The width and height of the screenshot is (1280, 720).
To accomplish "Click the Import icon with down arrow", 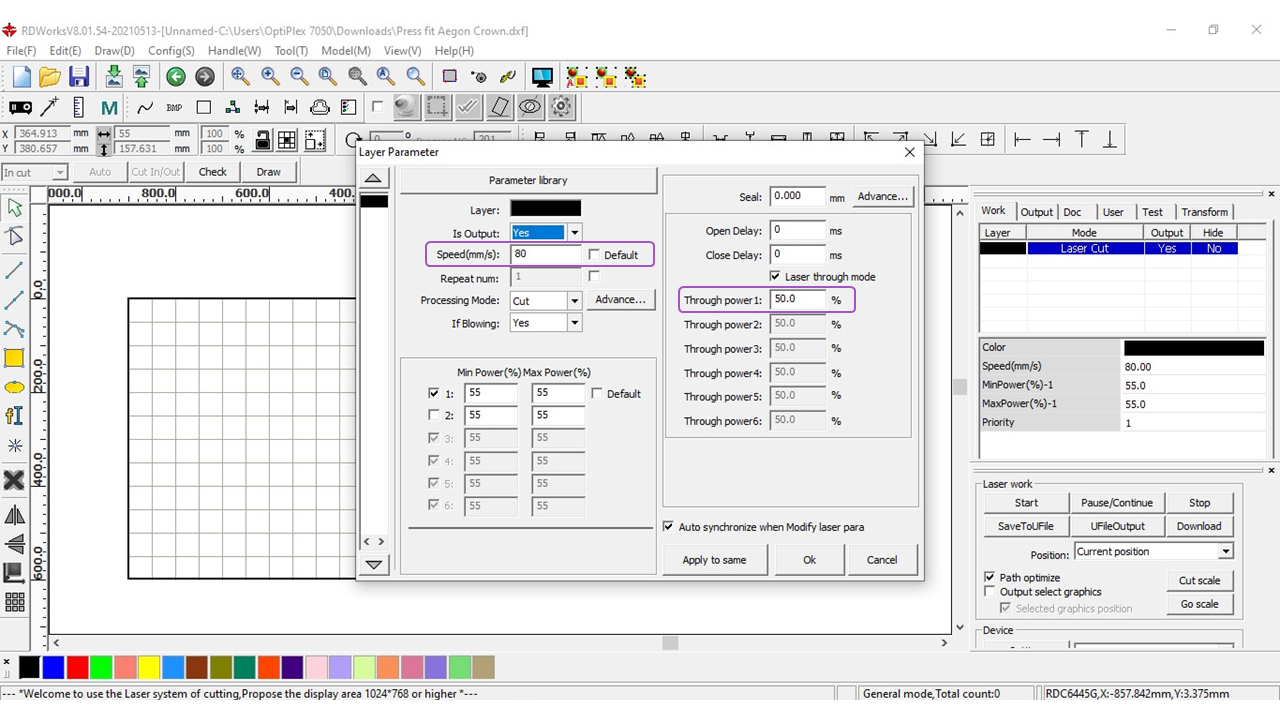I will pos(114,77).
